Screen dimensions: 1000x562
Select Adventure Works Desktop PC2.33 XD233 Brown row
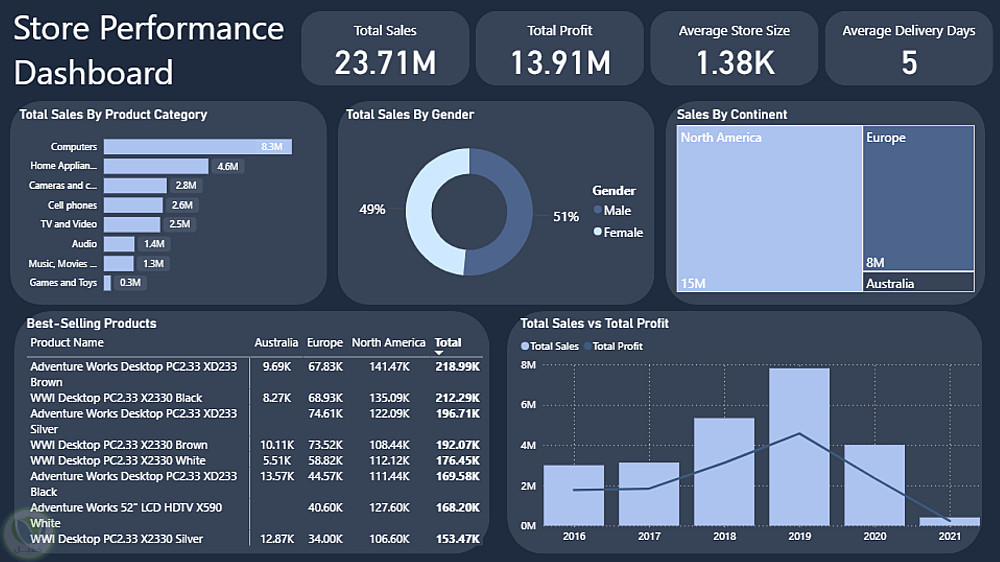click(x=255, y=374)
